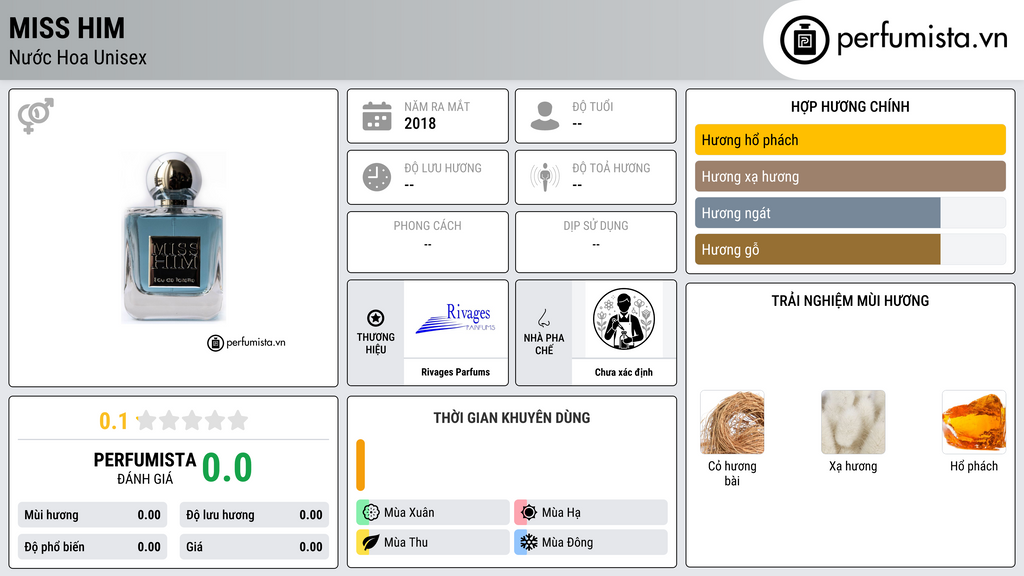This screenshot has width=1024, height=576.
Task: Click the Hương hổ phách accord bar
Action: pos(850,140)
